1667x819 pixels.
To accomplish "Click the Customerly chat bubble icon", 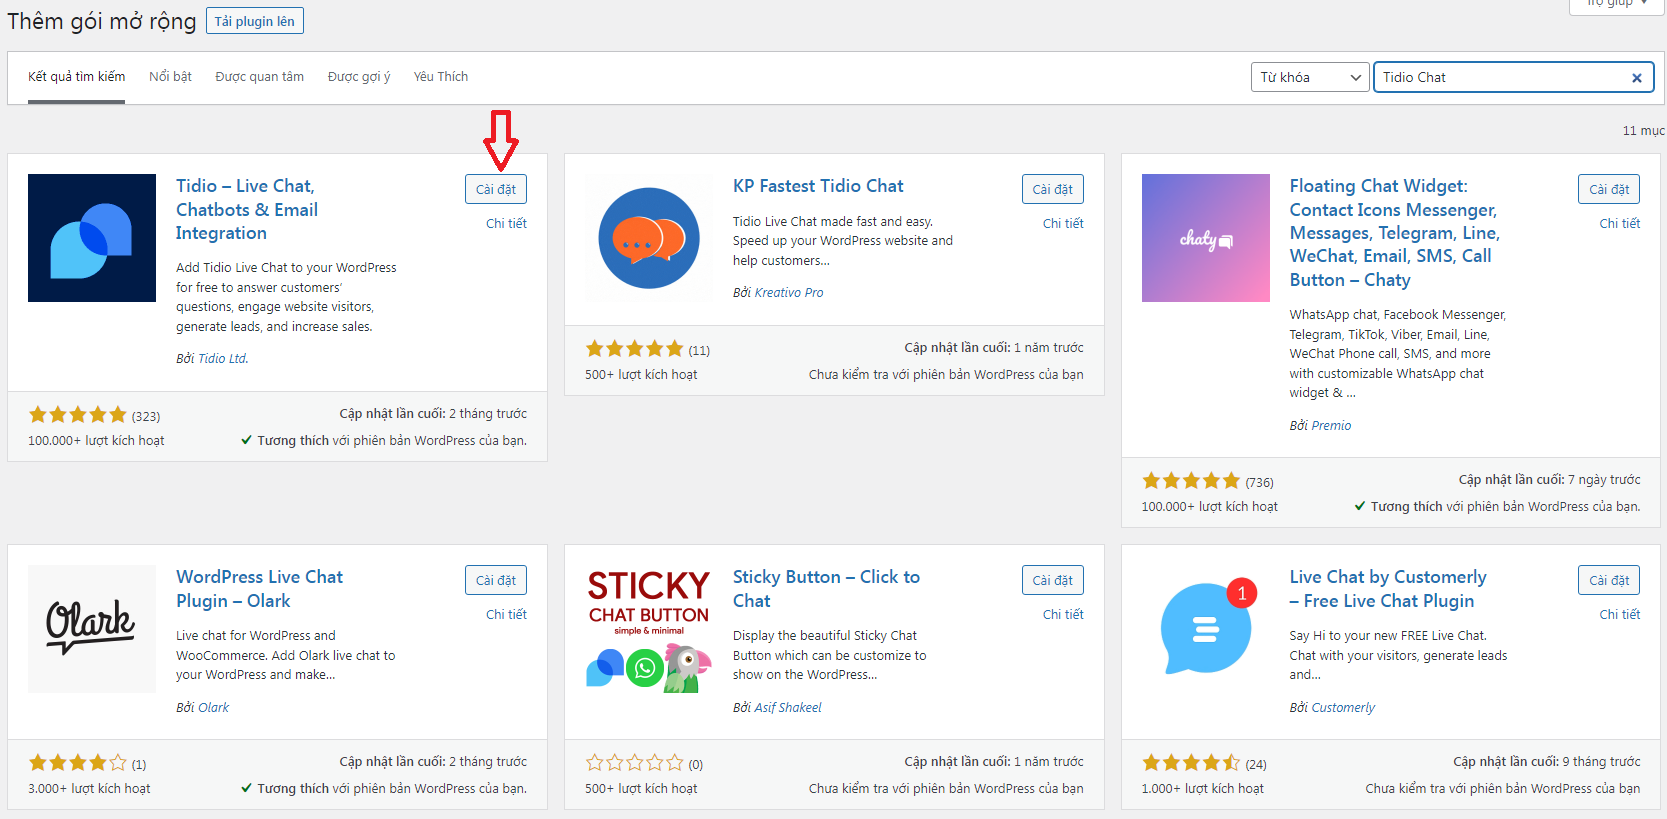I will coord(1205,628).
